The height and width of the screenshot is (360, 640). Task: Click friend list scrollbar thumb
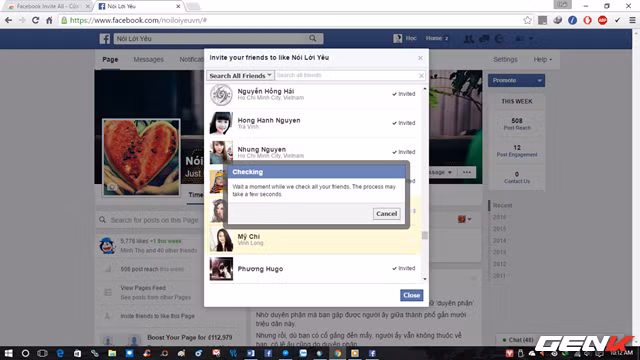pyautogui.click(x=425, y=236)
